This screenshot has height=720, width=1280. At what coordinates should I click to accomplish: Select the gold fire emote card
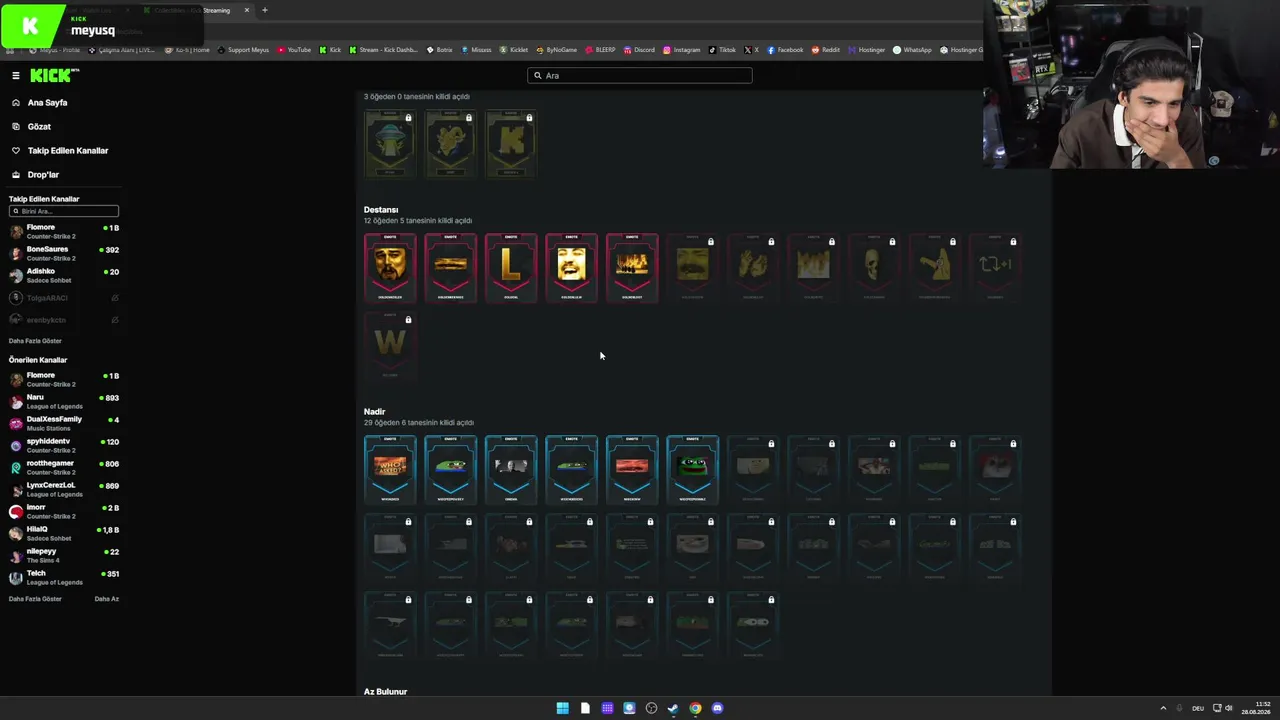click(632, 267)
